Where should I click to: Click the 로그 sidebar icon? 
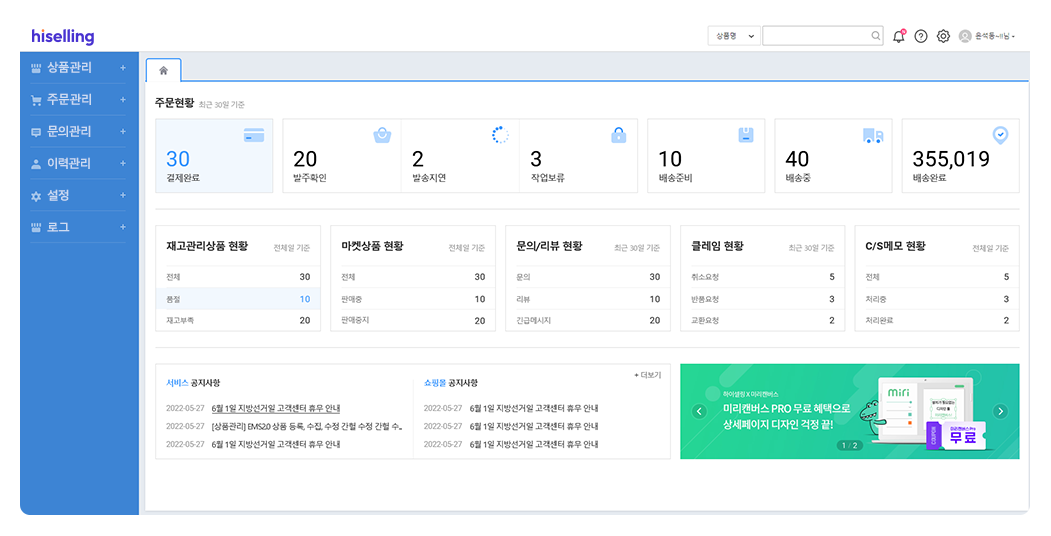click(x=36, y=228)
